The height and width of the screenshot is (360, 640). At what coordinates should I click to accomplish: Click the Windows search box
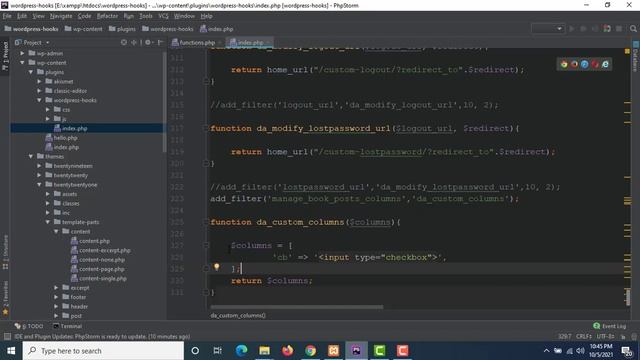point(103,351)
